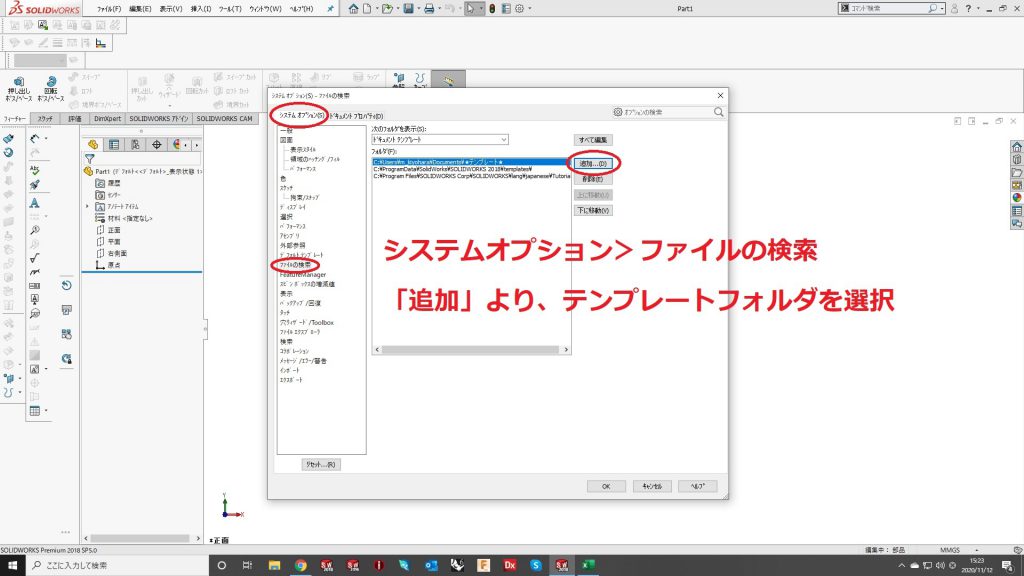Open dropdown arrow beside the Print icon
This screenshot has height=576, width=1024.
click(439, 8)
